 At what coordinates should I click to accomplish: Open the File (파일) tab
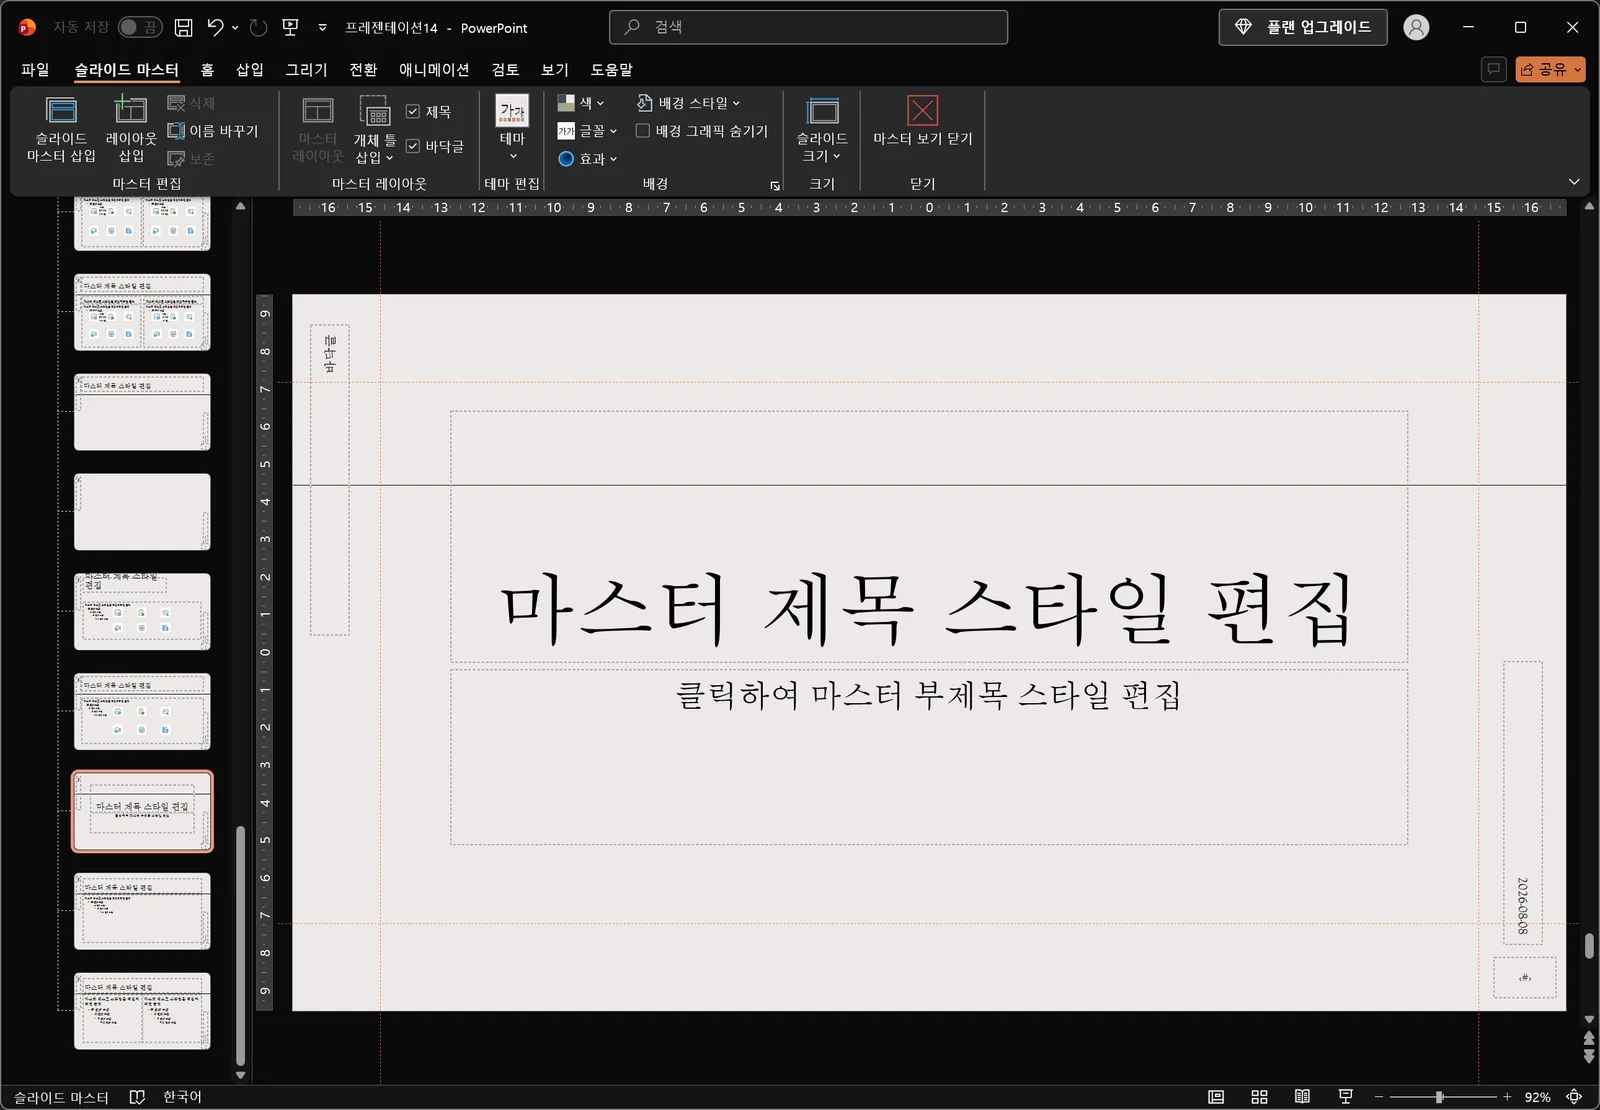(x=35, y=69)
